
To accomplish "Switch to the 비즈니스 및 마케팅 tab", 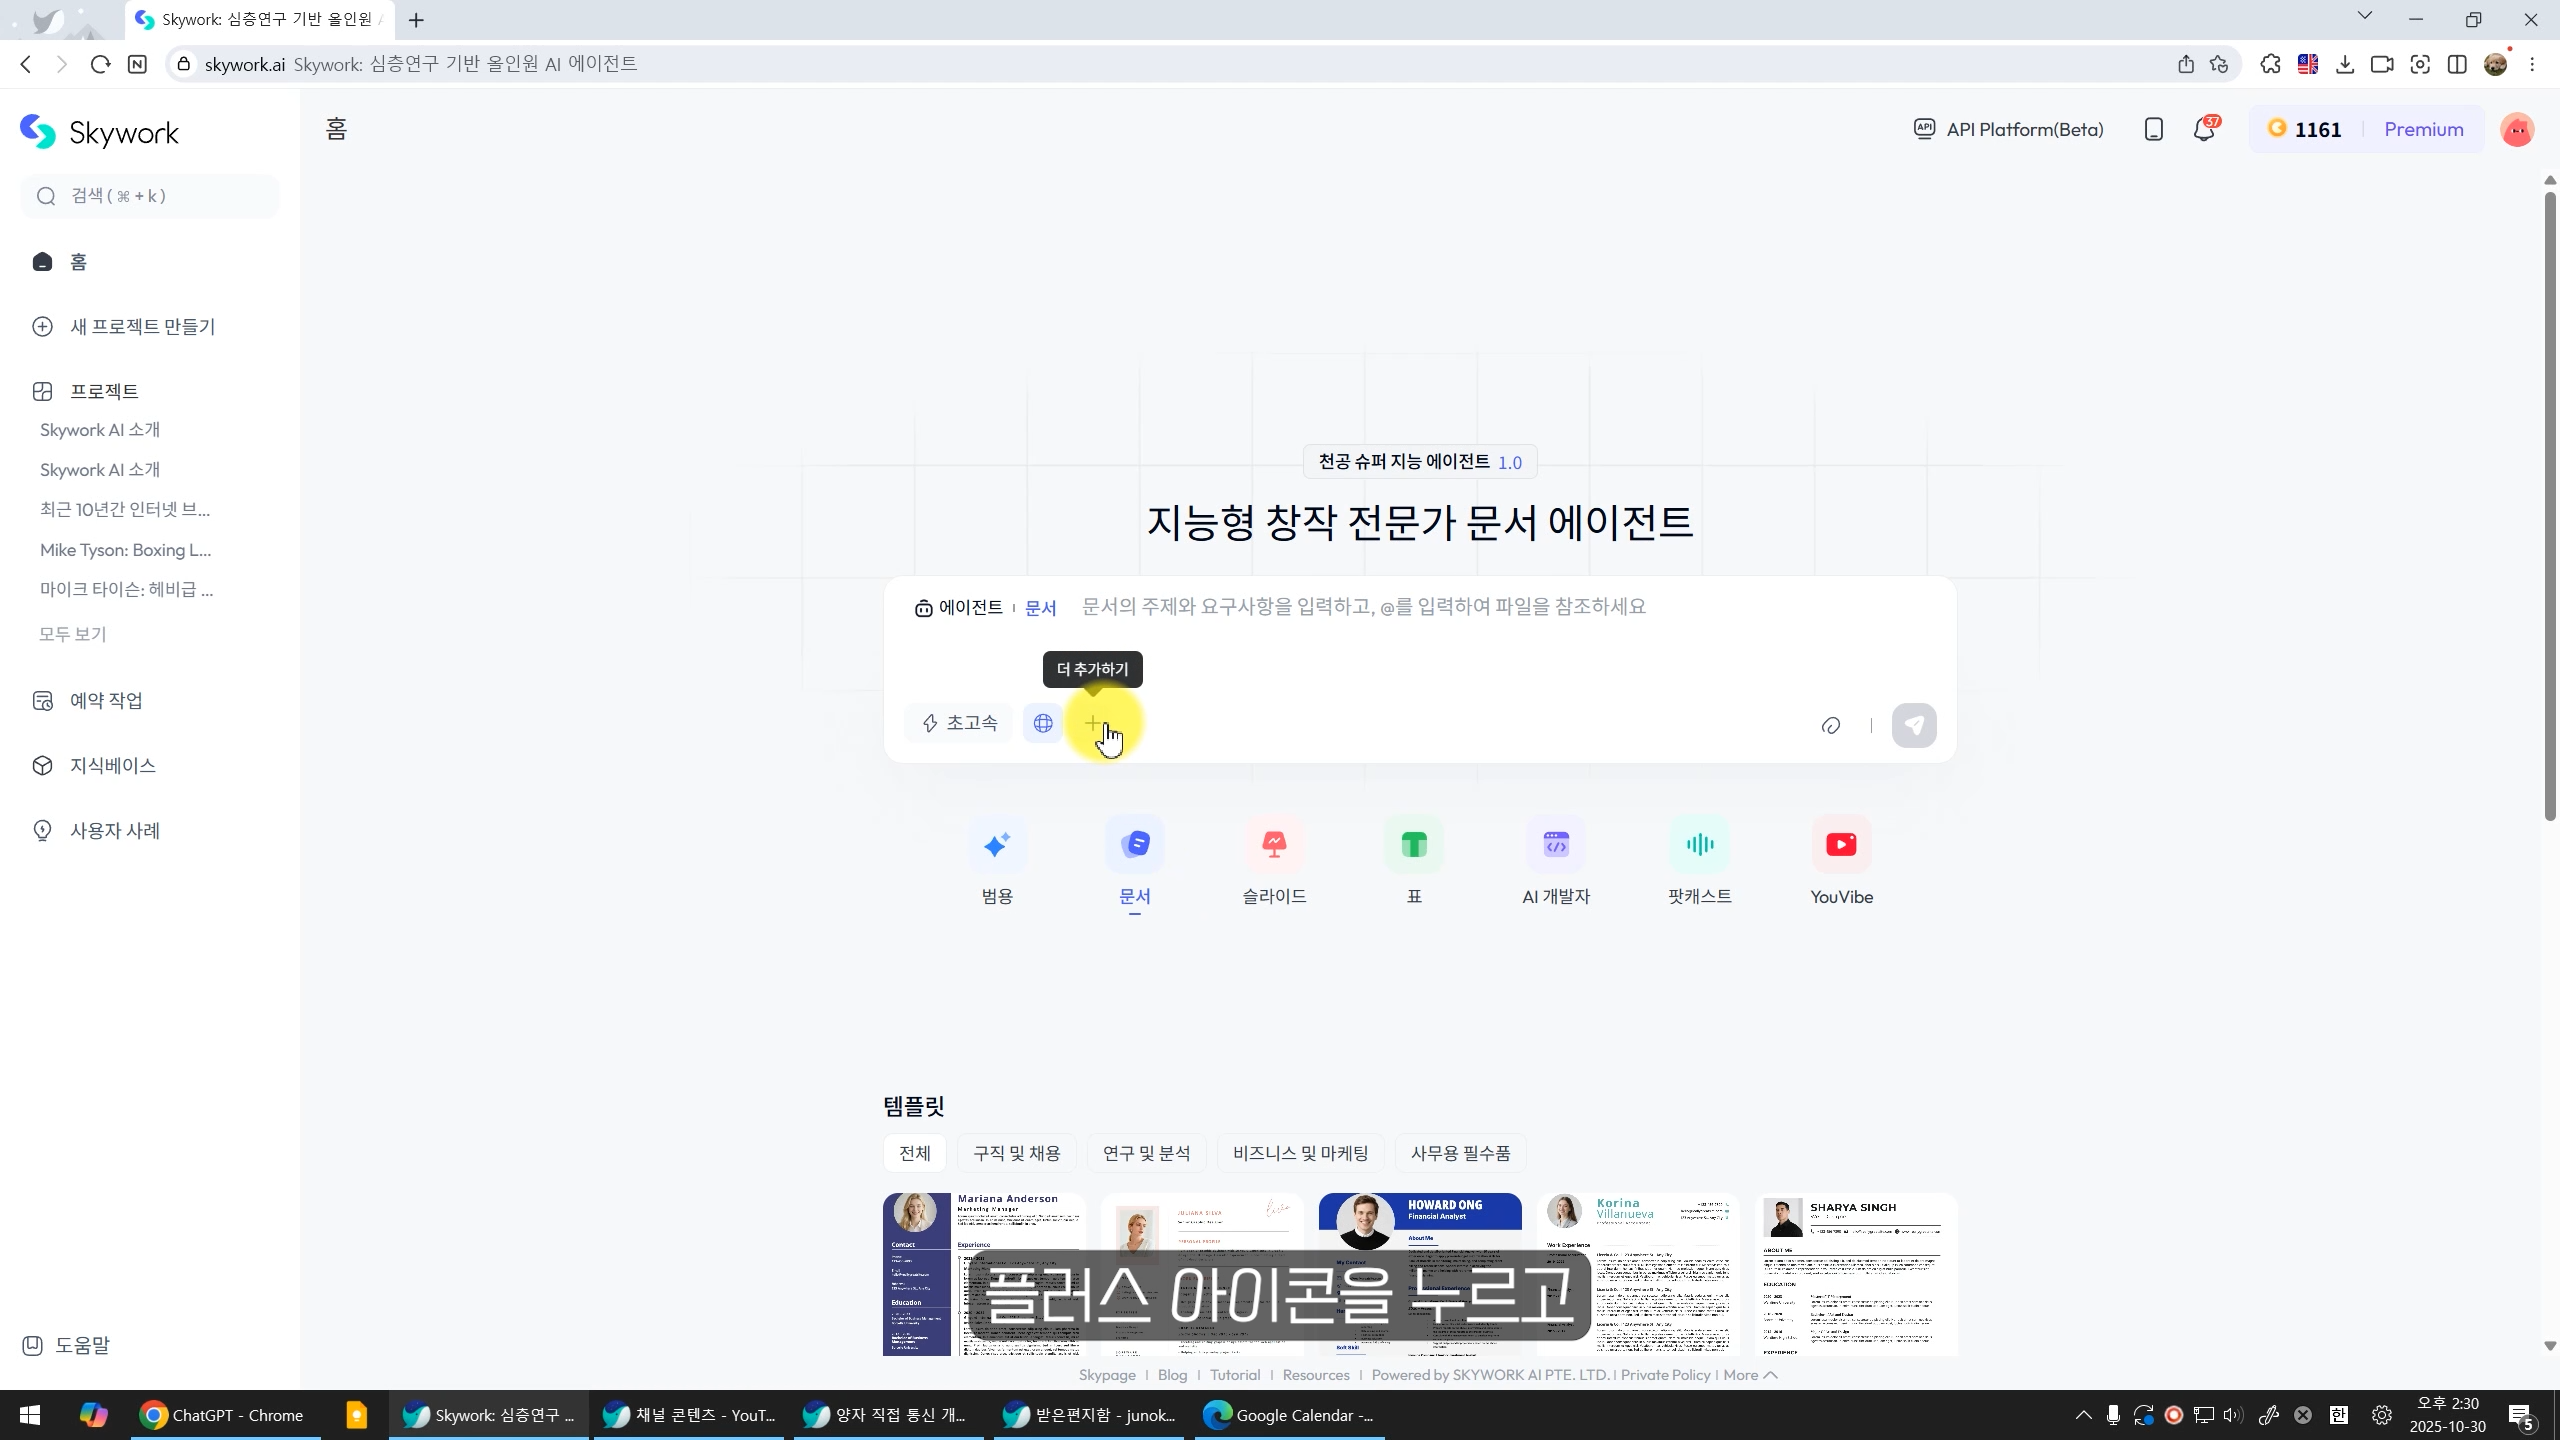I will pos(1300,1153).
